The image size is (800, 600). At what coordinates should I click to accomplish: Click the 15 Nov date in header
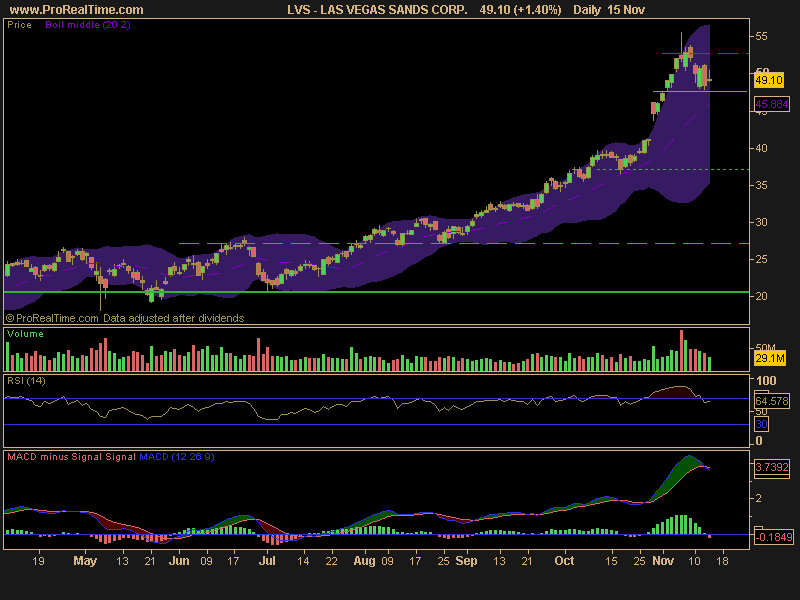[x=626, y=10]
